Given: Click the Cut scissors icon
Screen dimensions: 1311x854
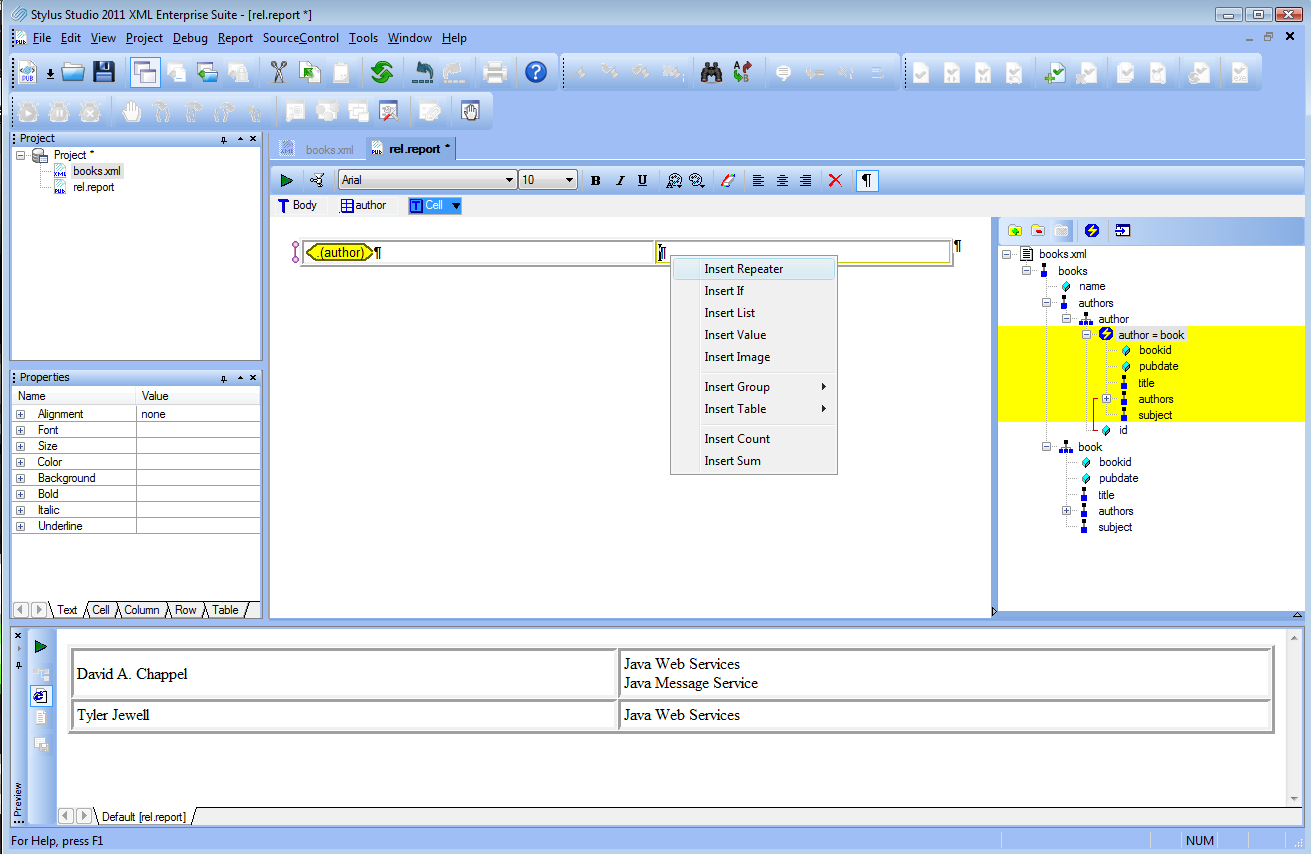Looking at the screenshot, I should (x=279, y=72).
